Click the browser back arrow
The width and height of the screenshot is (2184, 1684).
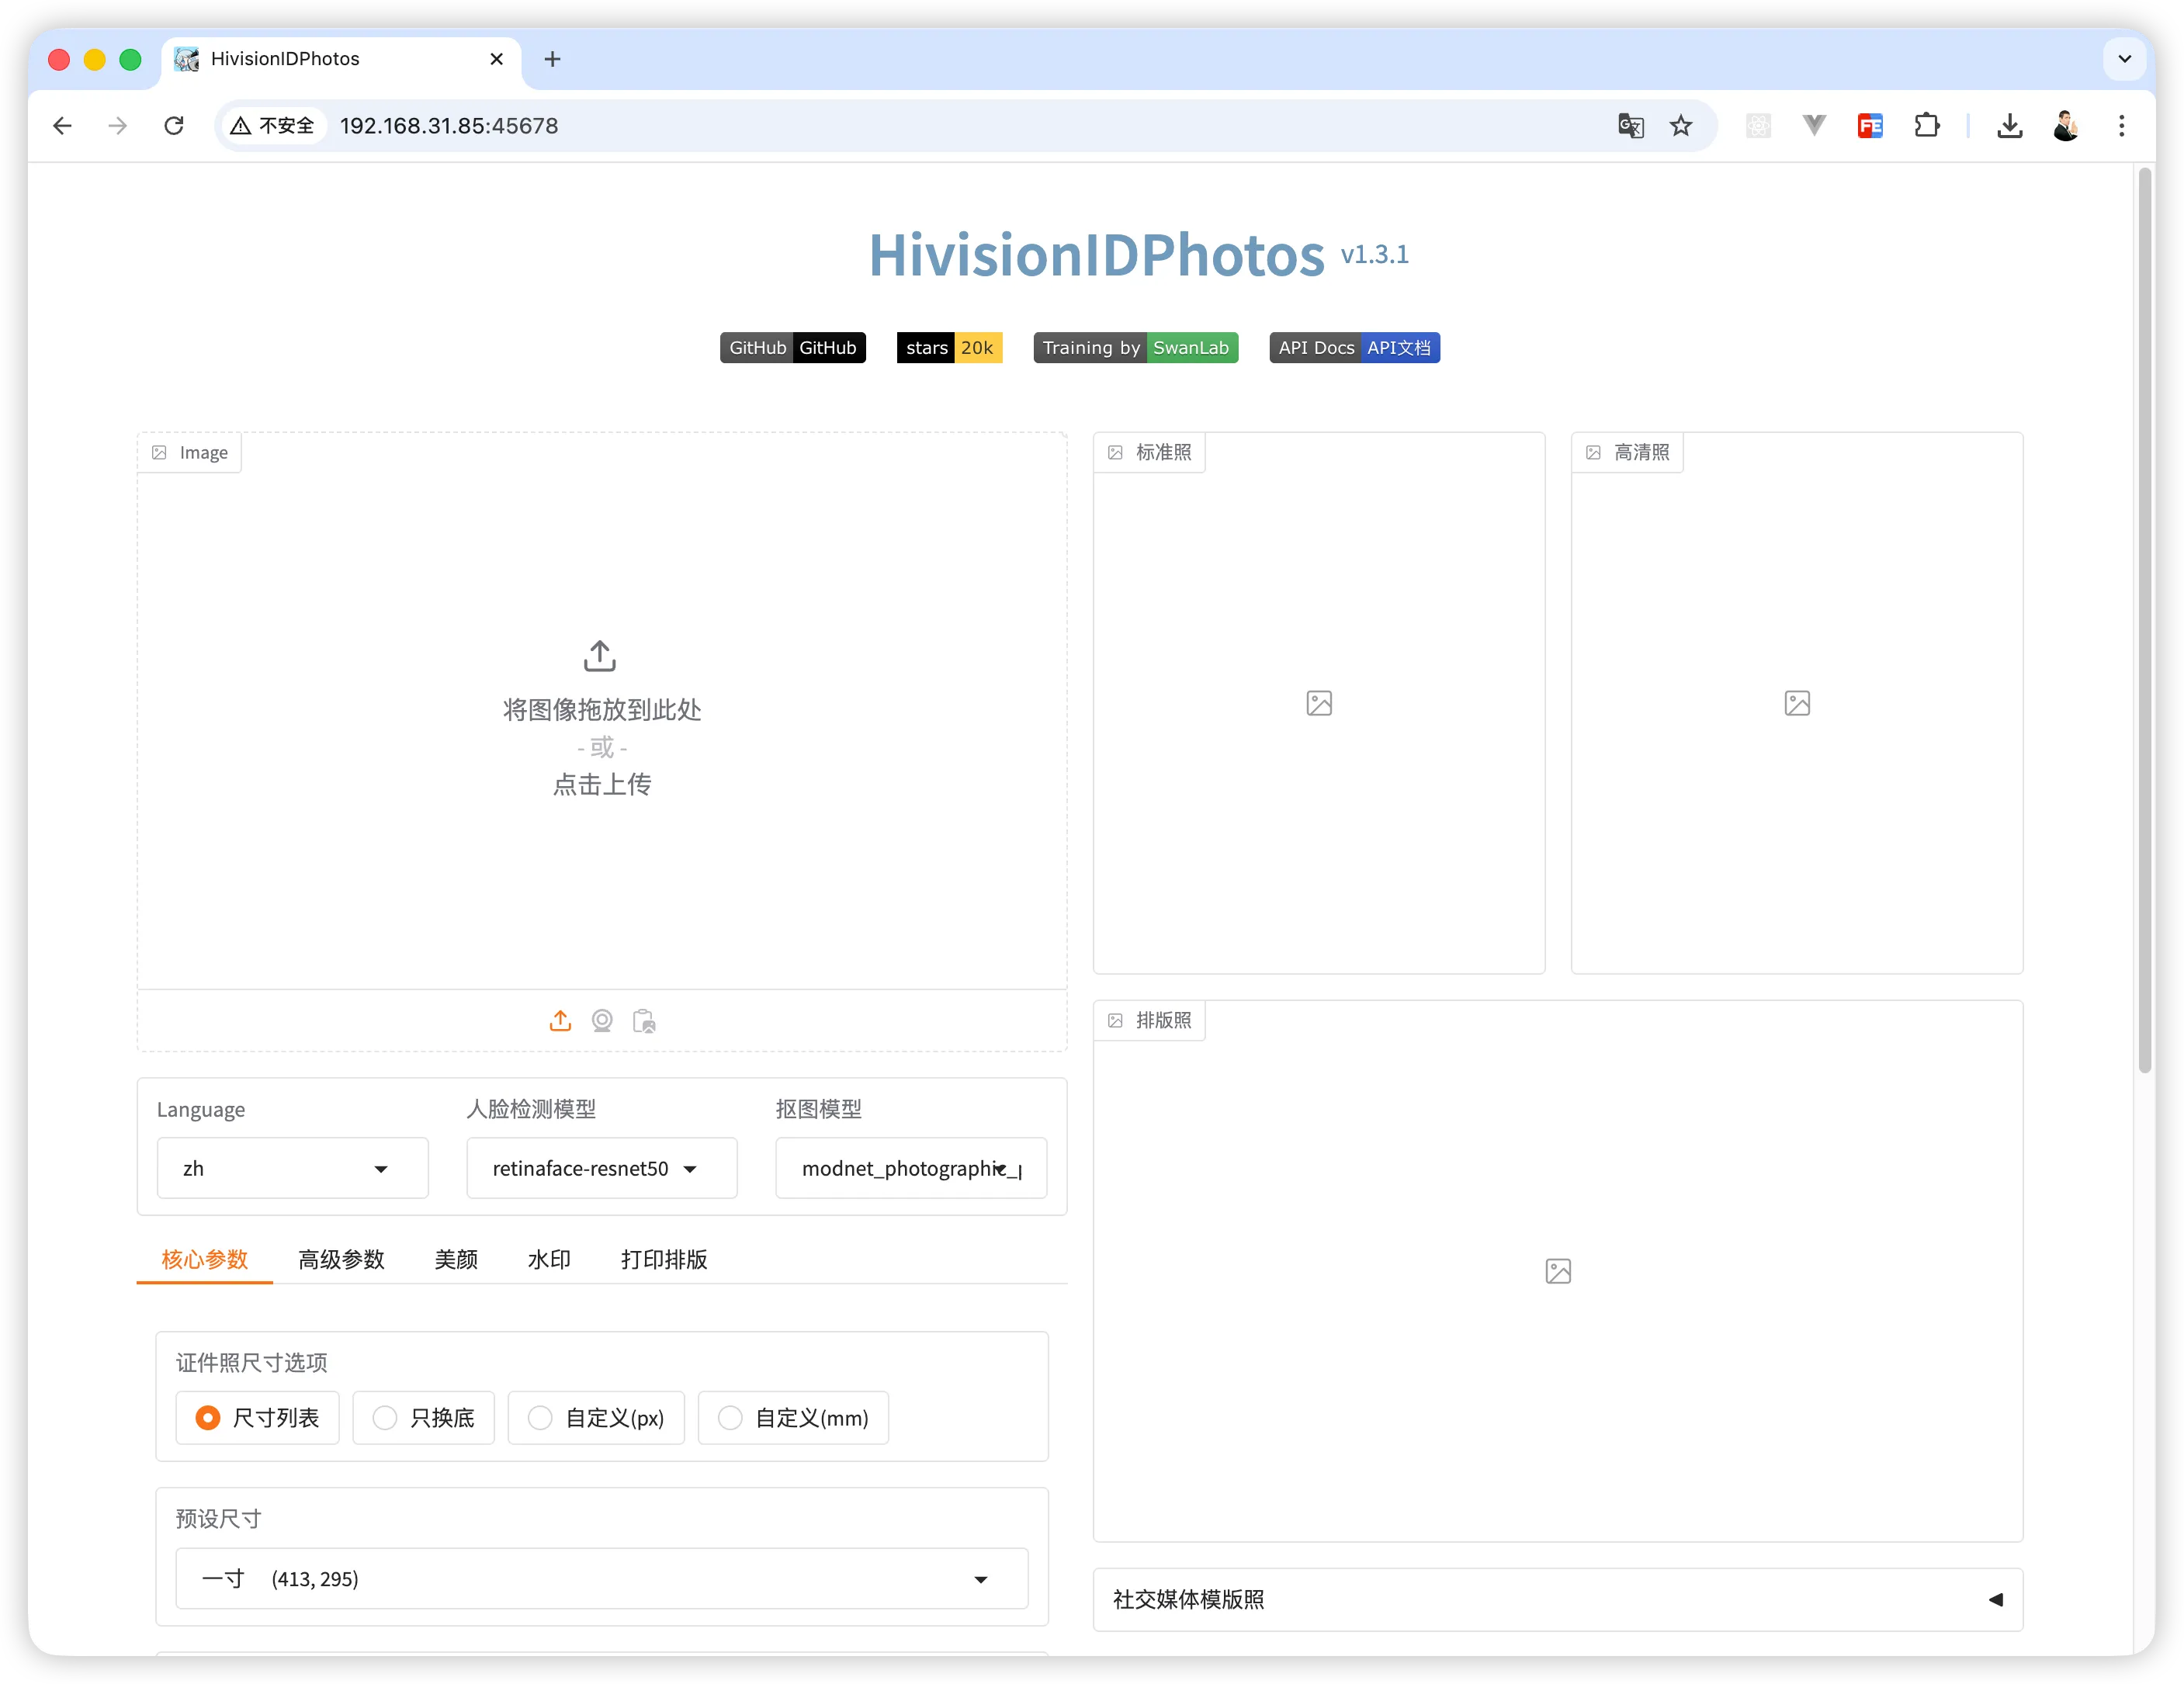62,126
